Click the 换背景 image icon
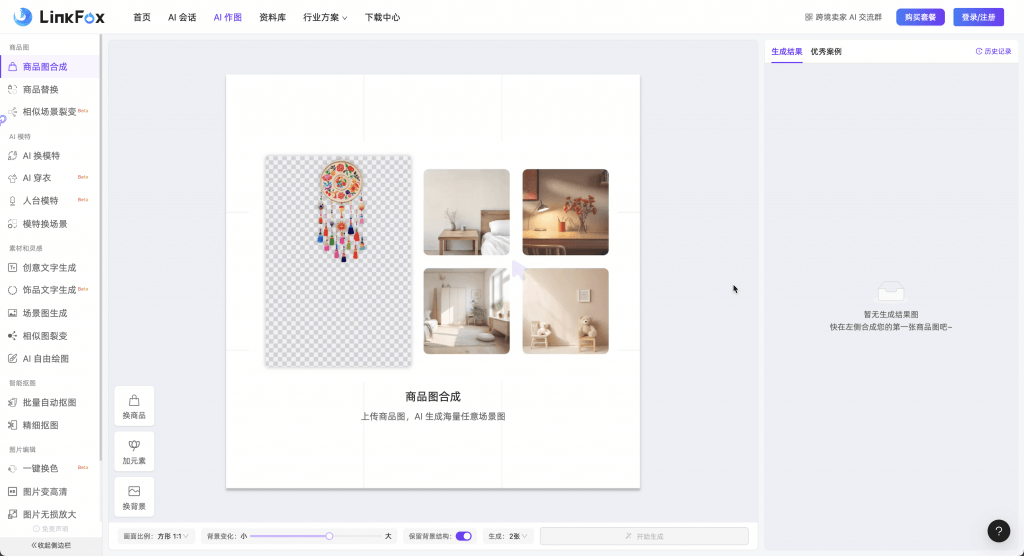 coord(134,491)
